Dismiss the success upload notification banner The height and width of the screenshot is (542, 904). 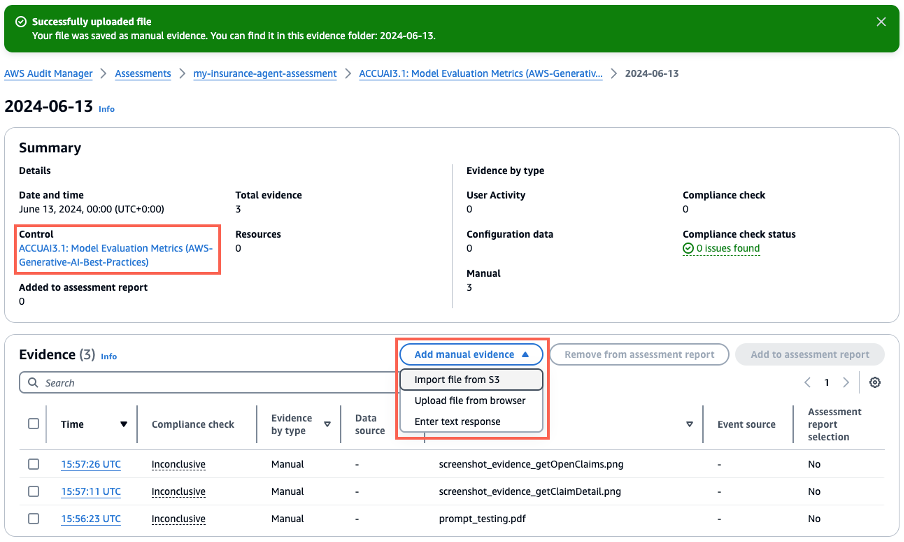pyautogui.click(x=881, y=22)
